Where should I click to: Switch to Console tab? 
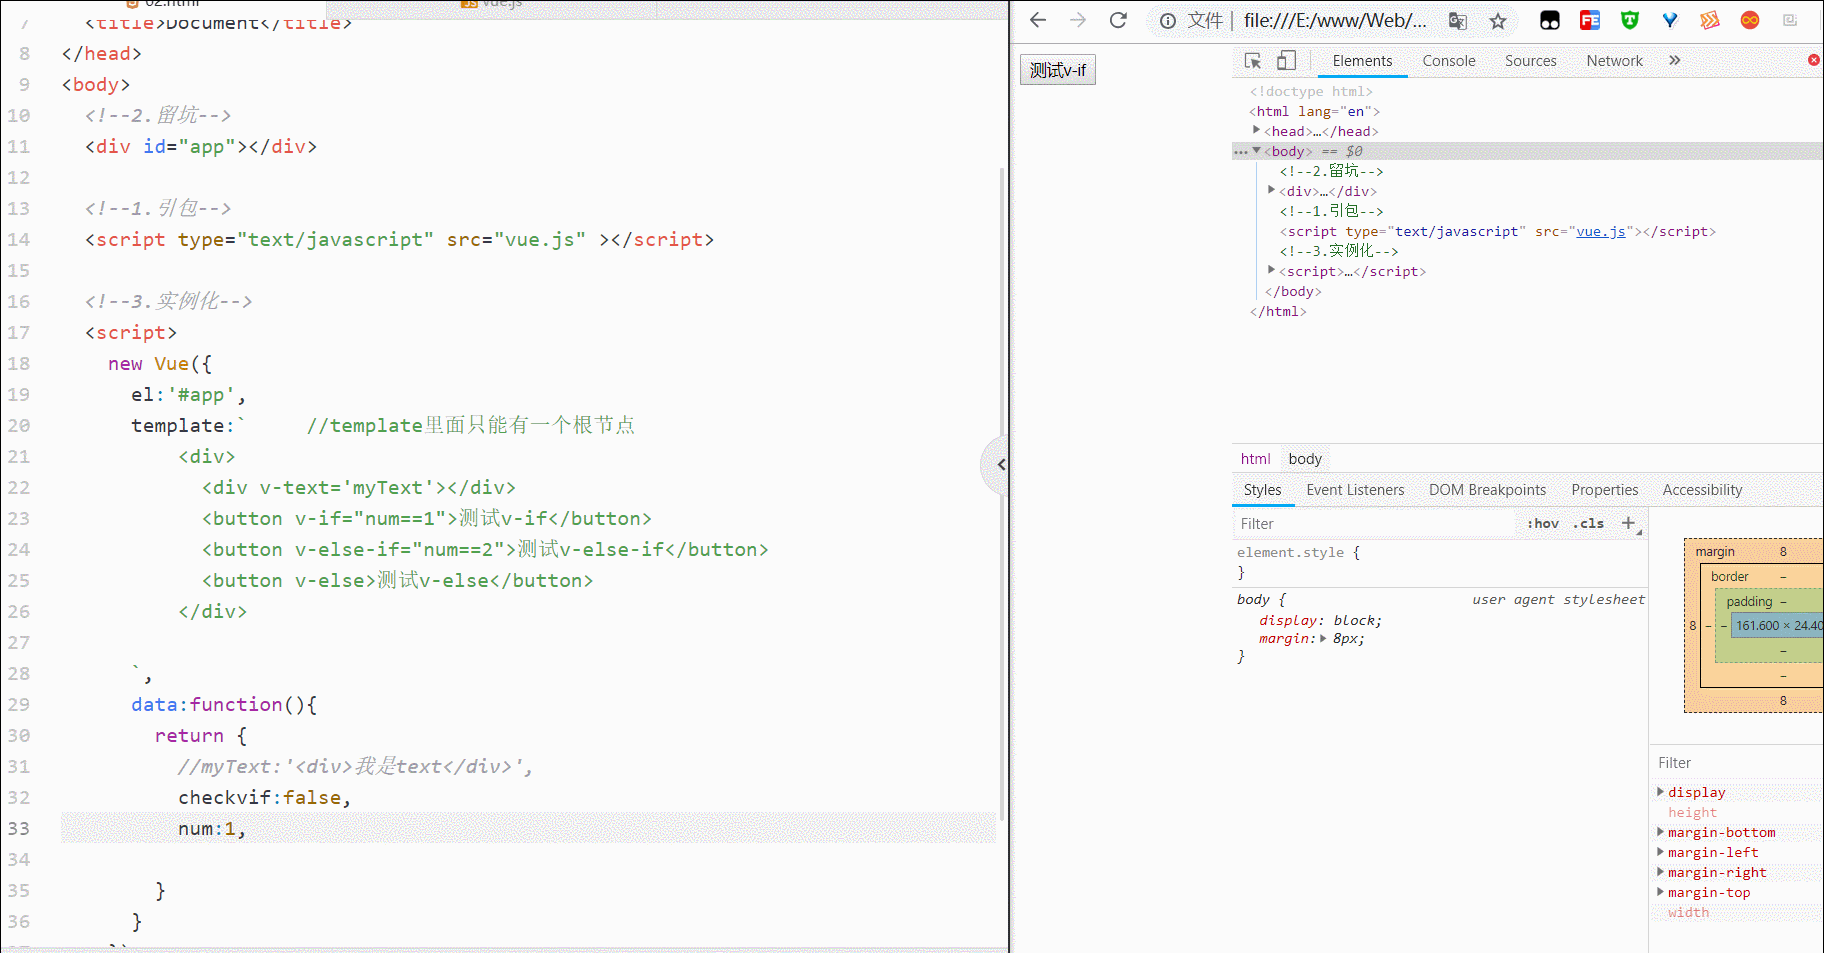(1449, 61)
